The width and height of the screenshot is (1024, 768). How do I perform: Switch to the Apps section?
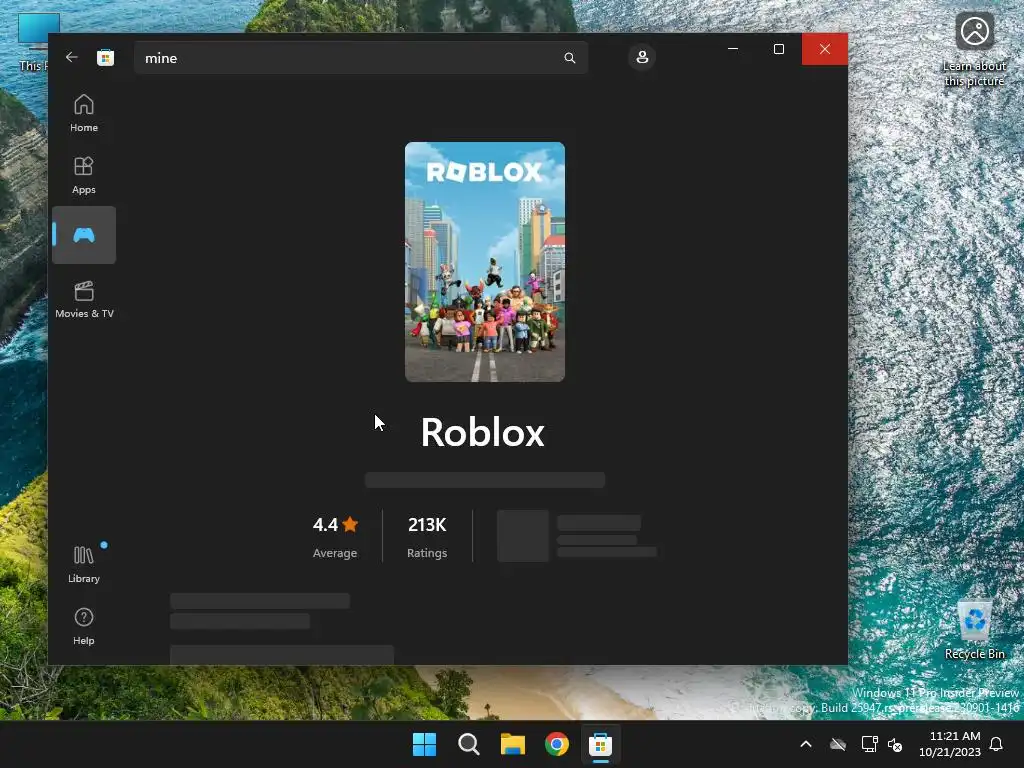(84, 175)
